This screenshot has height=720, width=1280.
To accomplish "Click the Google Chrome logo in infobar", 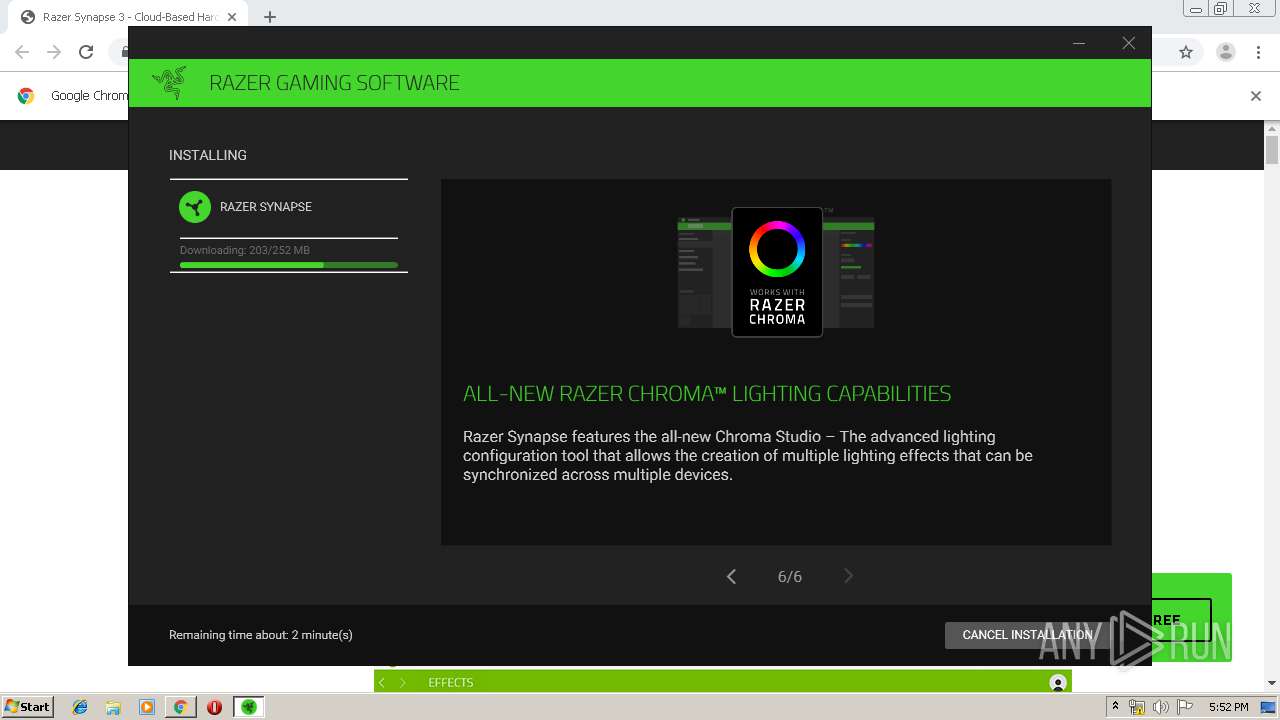I will click(26, 96).
